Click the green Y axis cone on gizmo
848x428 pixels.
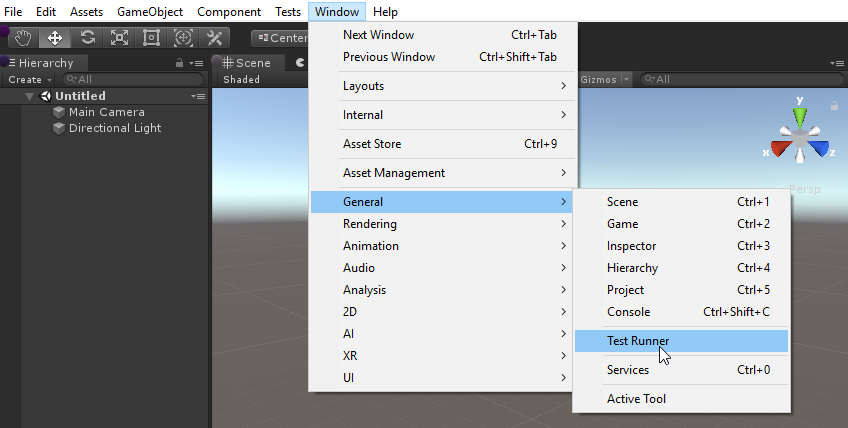pos(799,115)
